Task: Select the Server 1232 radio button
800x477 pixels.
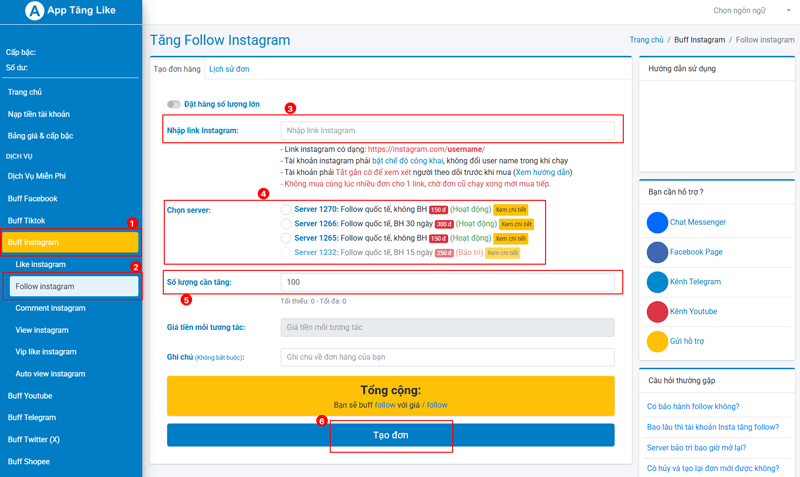Action: point(286,253)
